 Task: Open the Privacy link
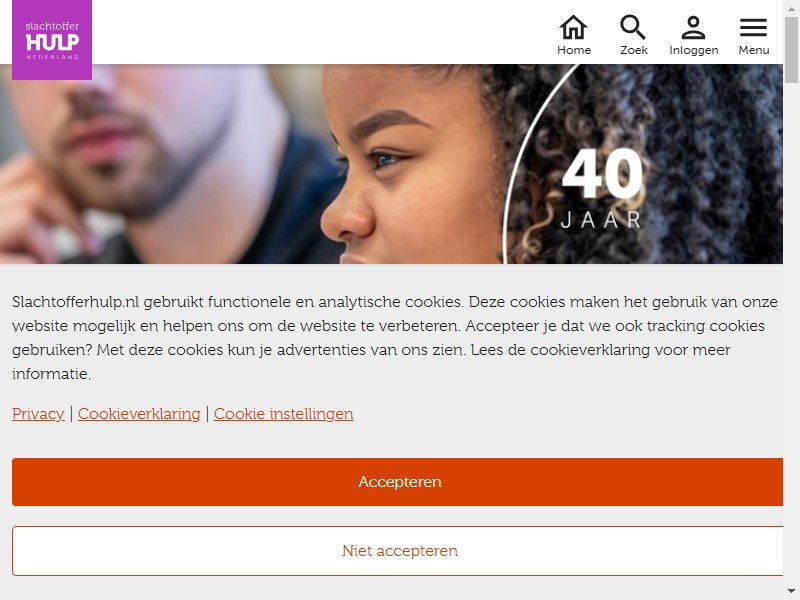click(x=38, y=414)
